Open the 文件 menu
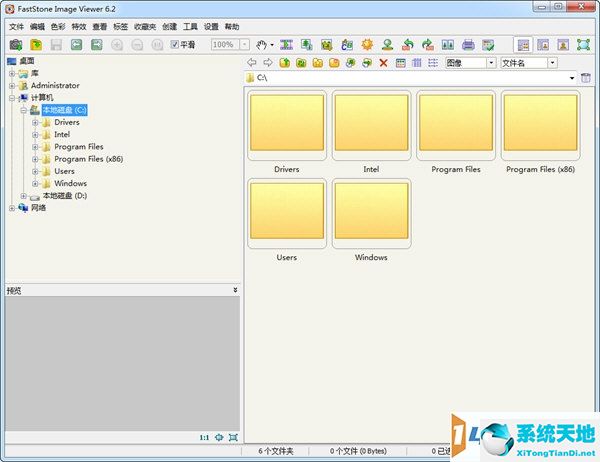The image size is (600, 462). 16,26
